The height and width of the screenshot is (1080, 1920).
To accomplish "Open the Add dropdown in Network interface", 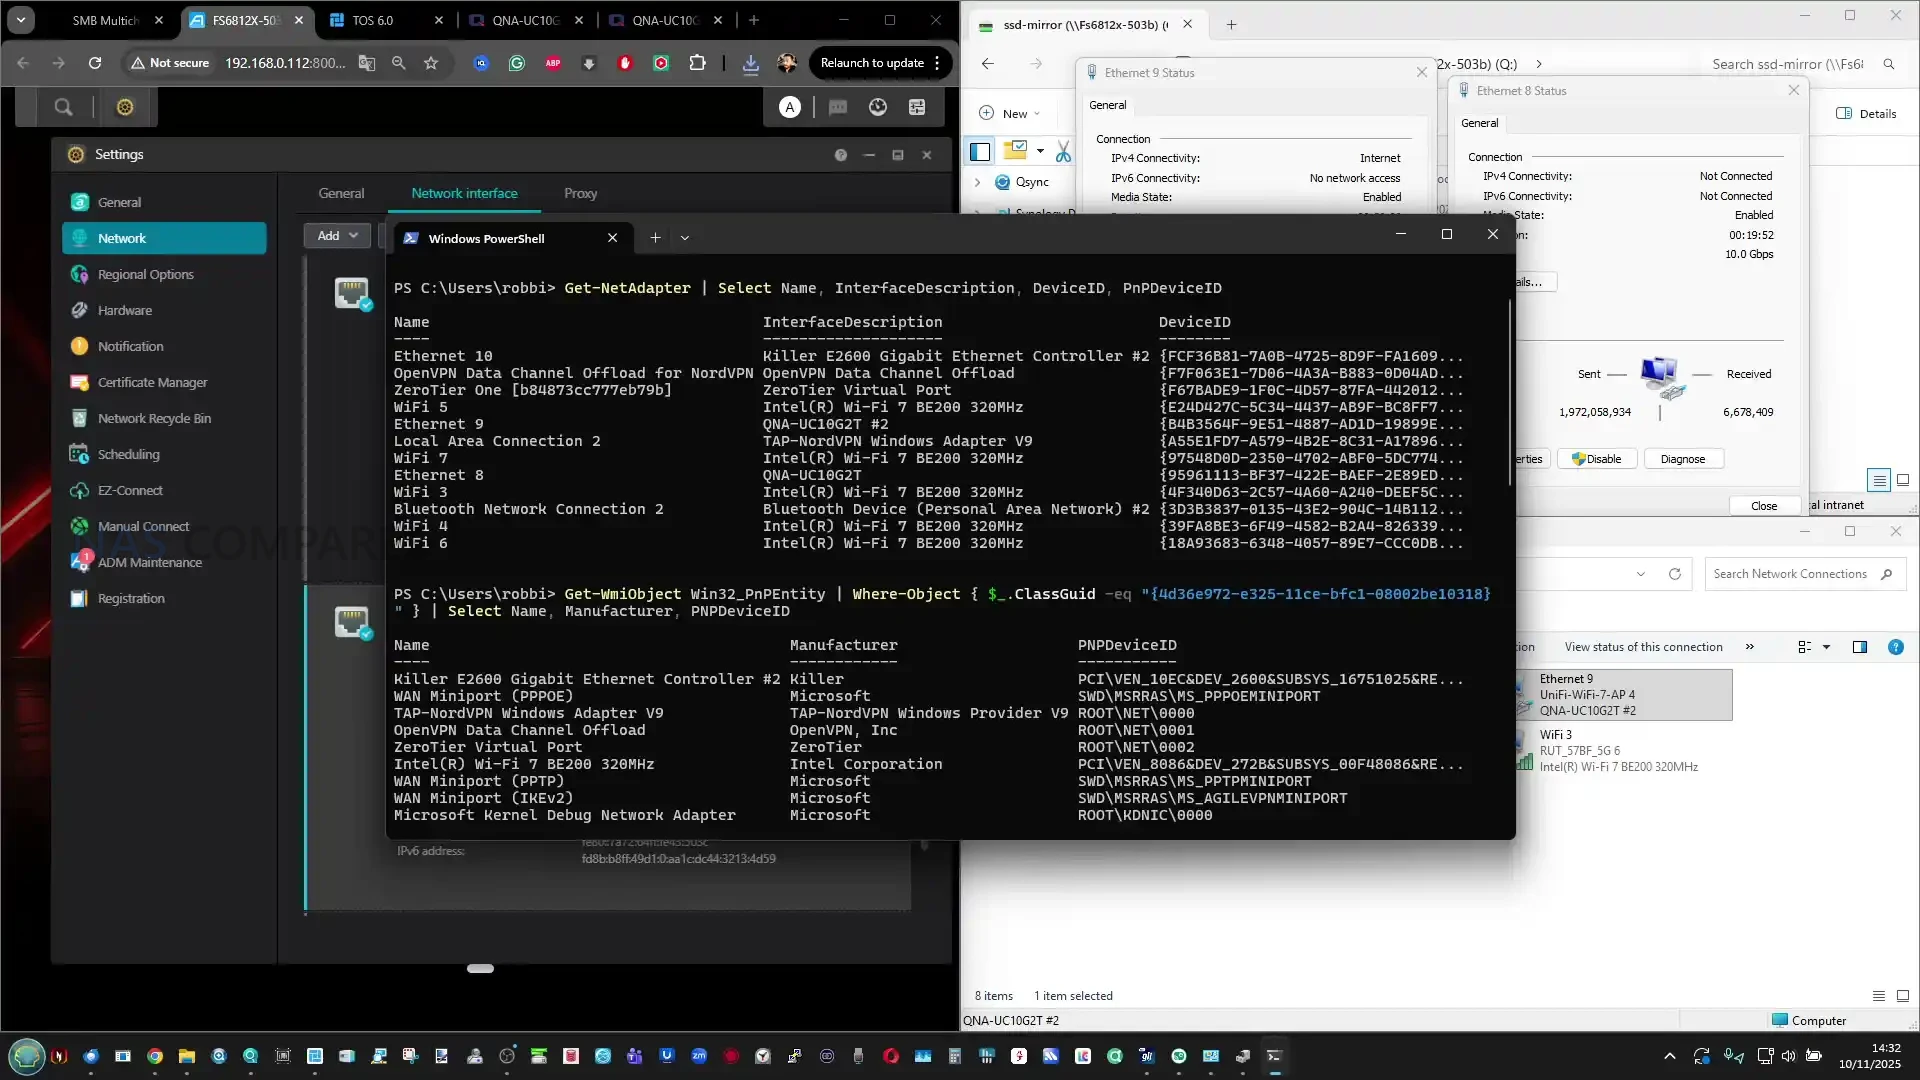I will tap(337, 235).
